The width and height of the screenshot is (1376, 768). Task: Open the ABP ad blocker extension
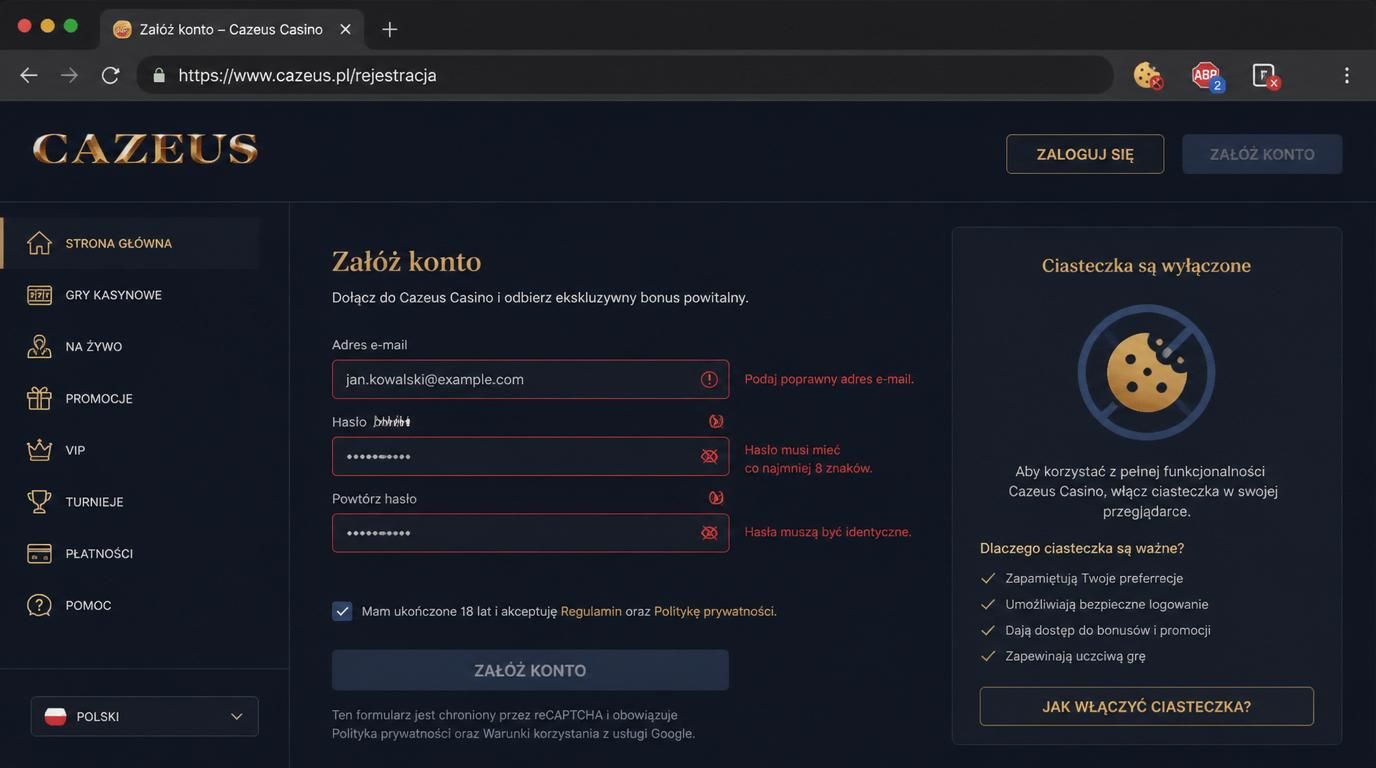click(1207, 75)
